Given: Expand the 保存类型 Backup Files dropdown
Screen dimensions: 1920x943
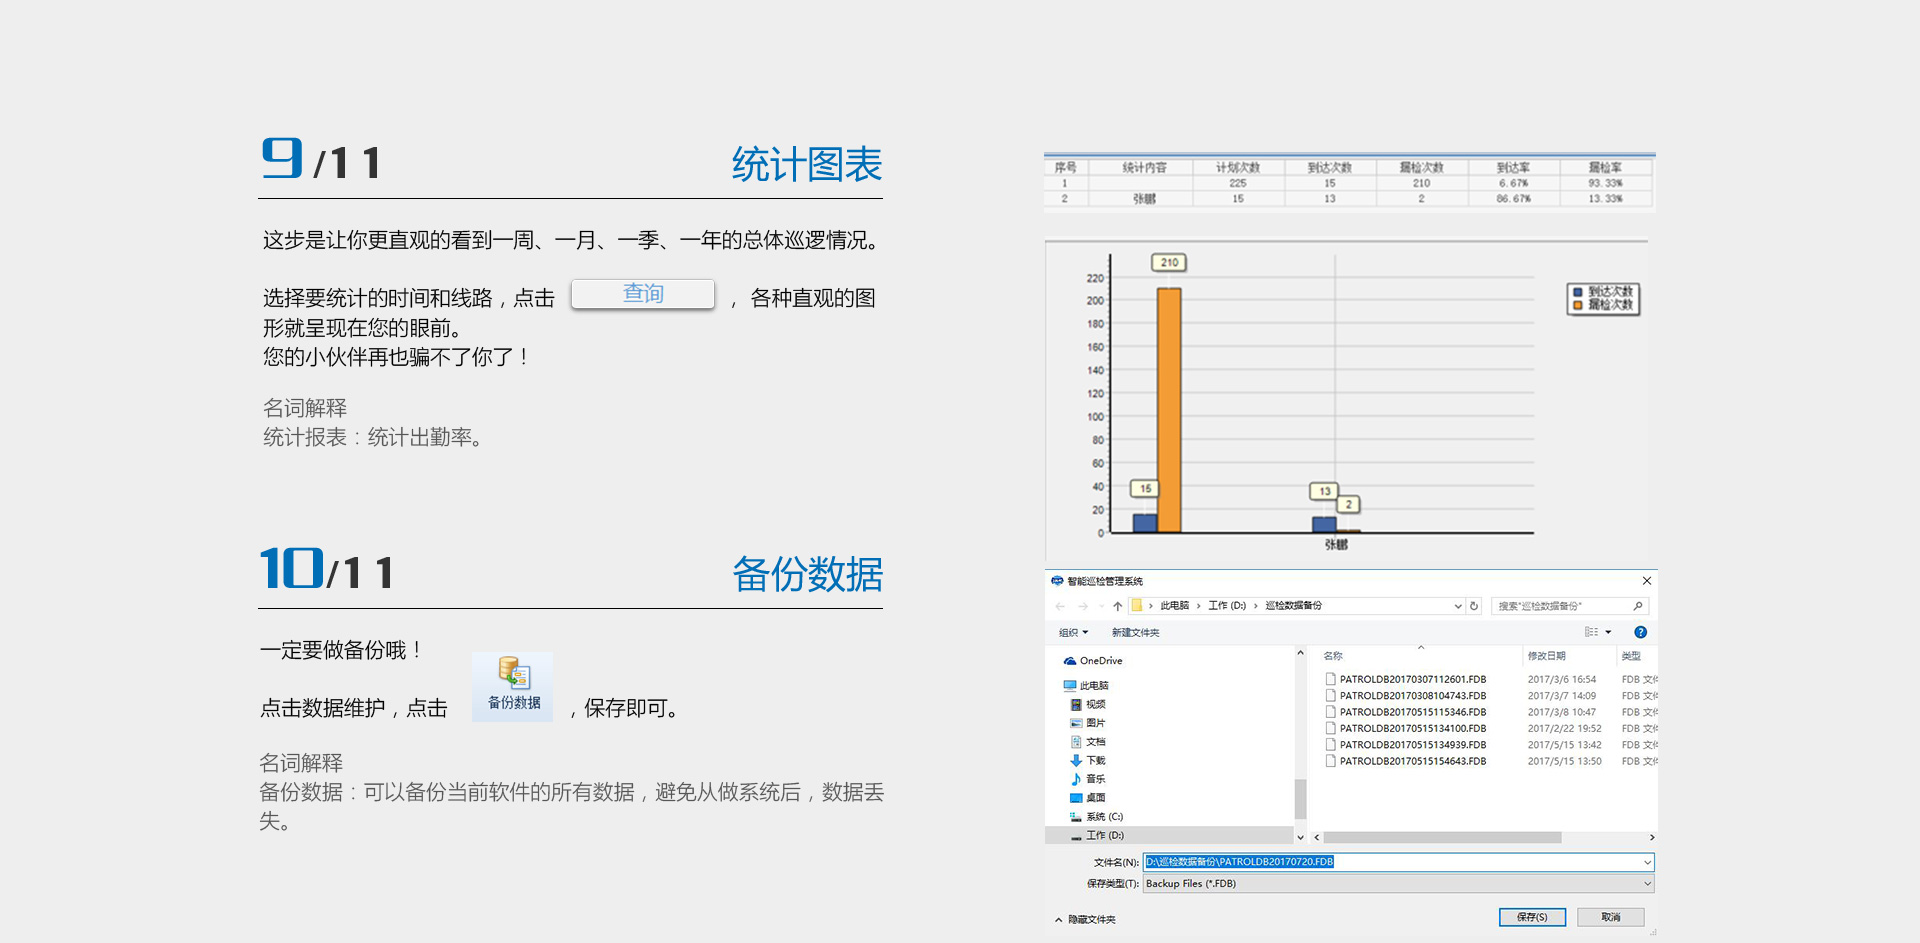Looking at the screenshot, I should (x=1647, y=884).
